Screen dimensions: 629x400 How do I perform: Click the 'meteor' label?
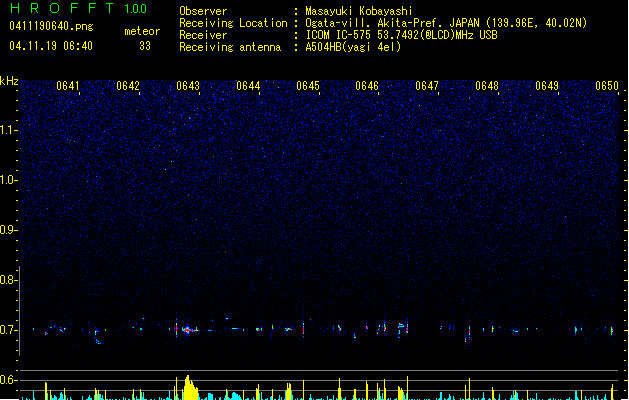(x=142, y=31)
